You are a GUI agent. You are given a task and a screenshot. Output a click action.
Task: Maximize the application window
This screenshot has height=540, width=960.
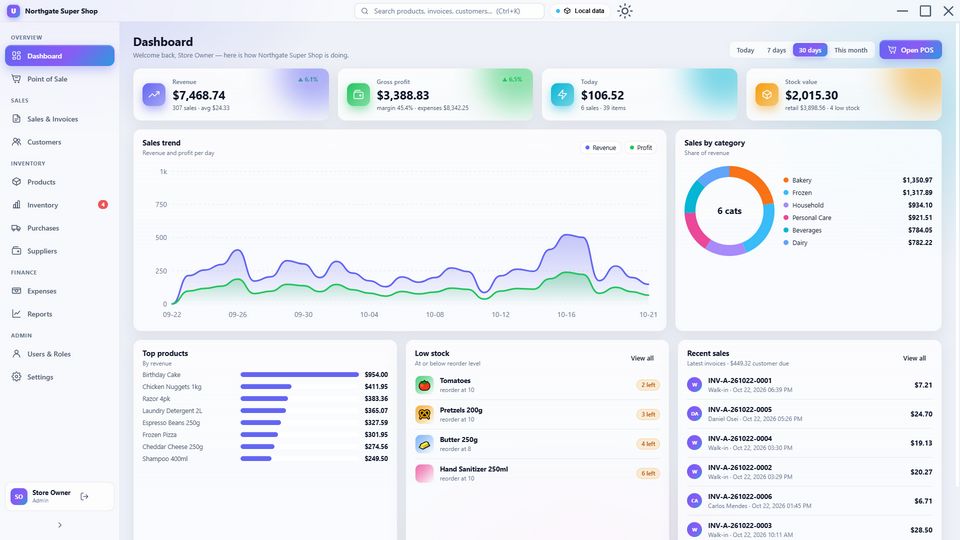point(925,11)
